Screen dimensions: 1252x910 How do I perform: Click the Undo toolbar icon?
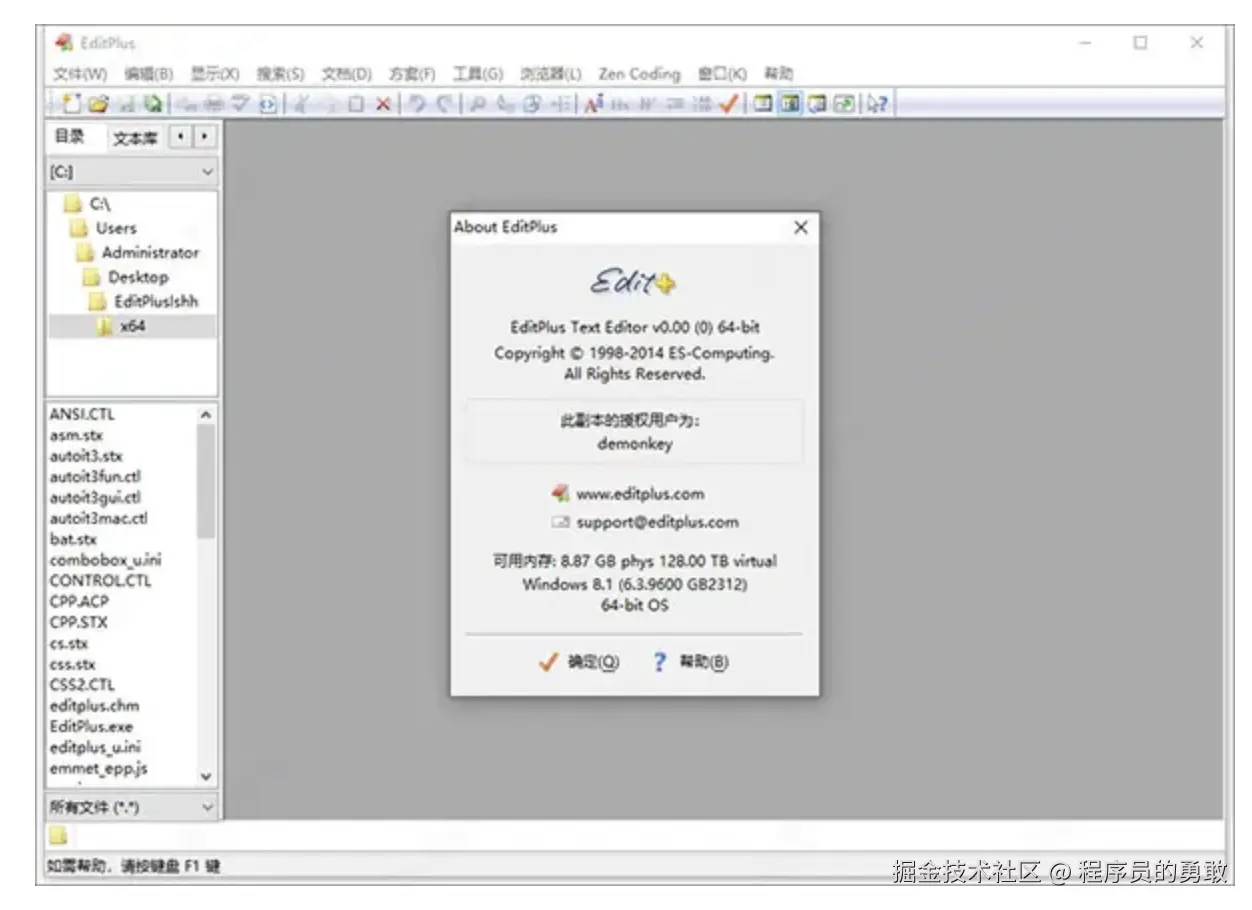point(416,103)
